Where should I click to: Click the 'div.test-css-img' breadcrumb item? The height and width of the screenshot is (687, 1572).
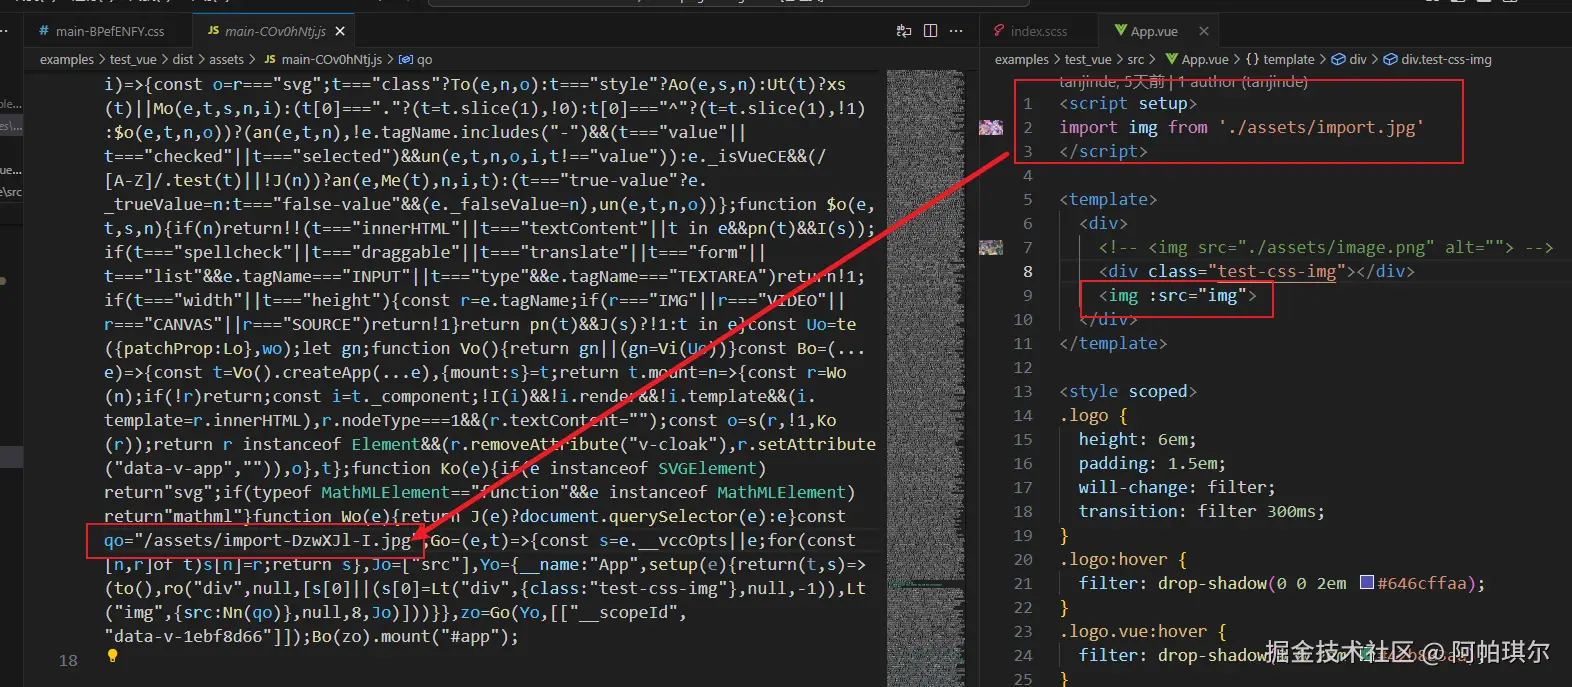point(1438,59)
